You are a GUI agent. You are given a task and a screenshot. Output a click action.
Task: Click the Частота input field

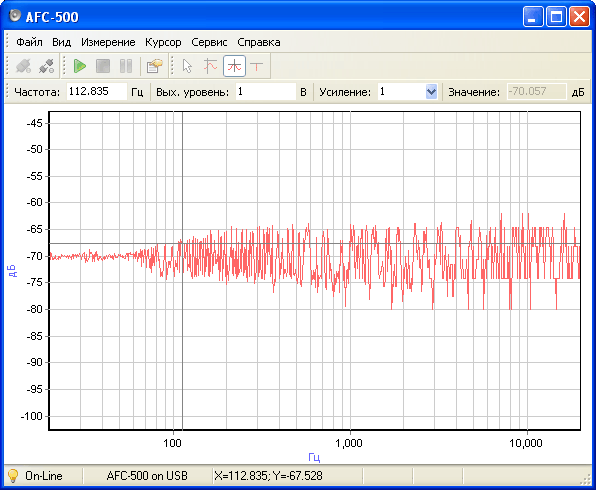click(97, 92)
